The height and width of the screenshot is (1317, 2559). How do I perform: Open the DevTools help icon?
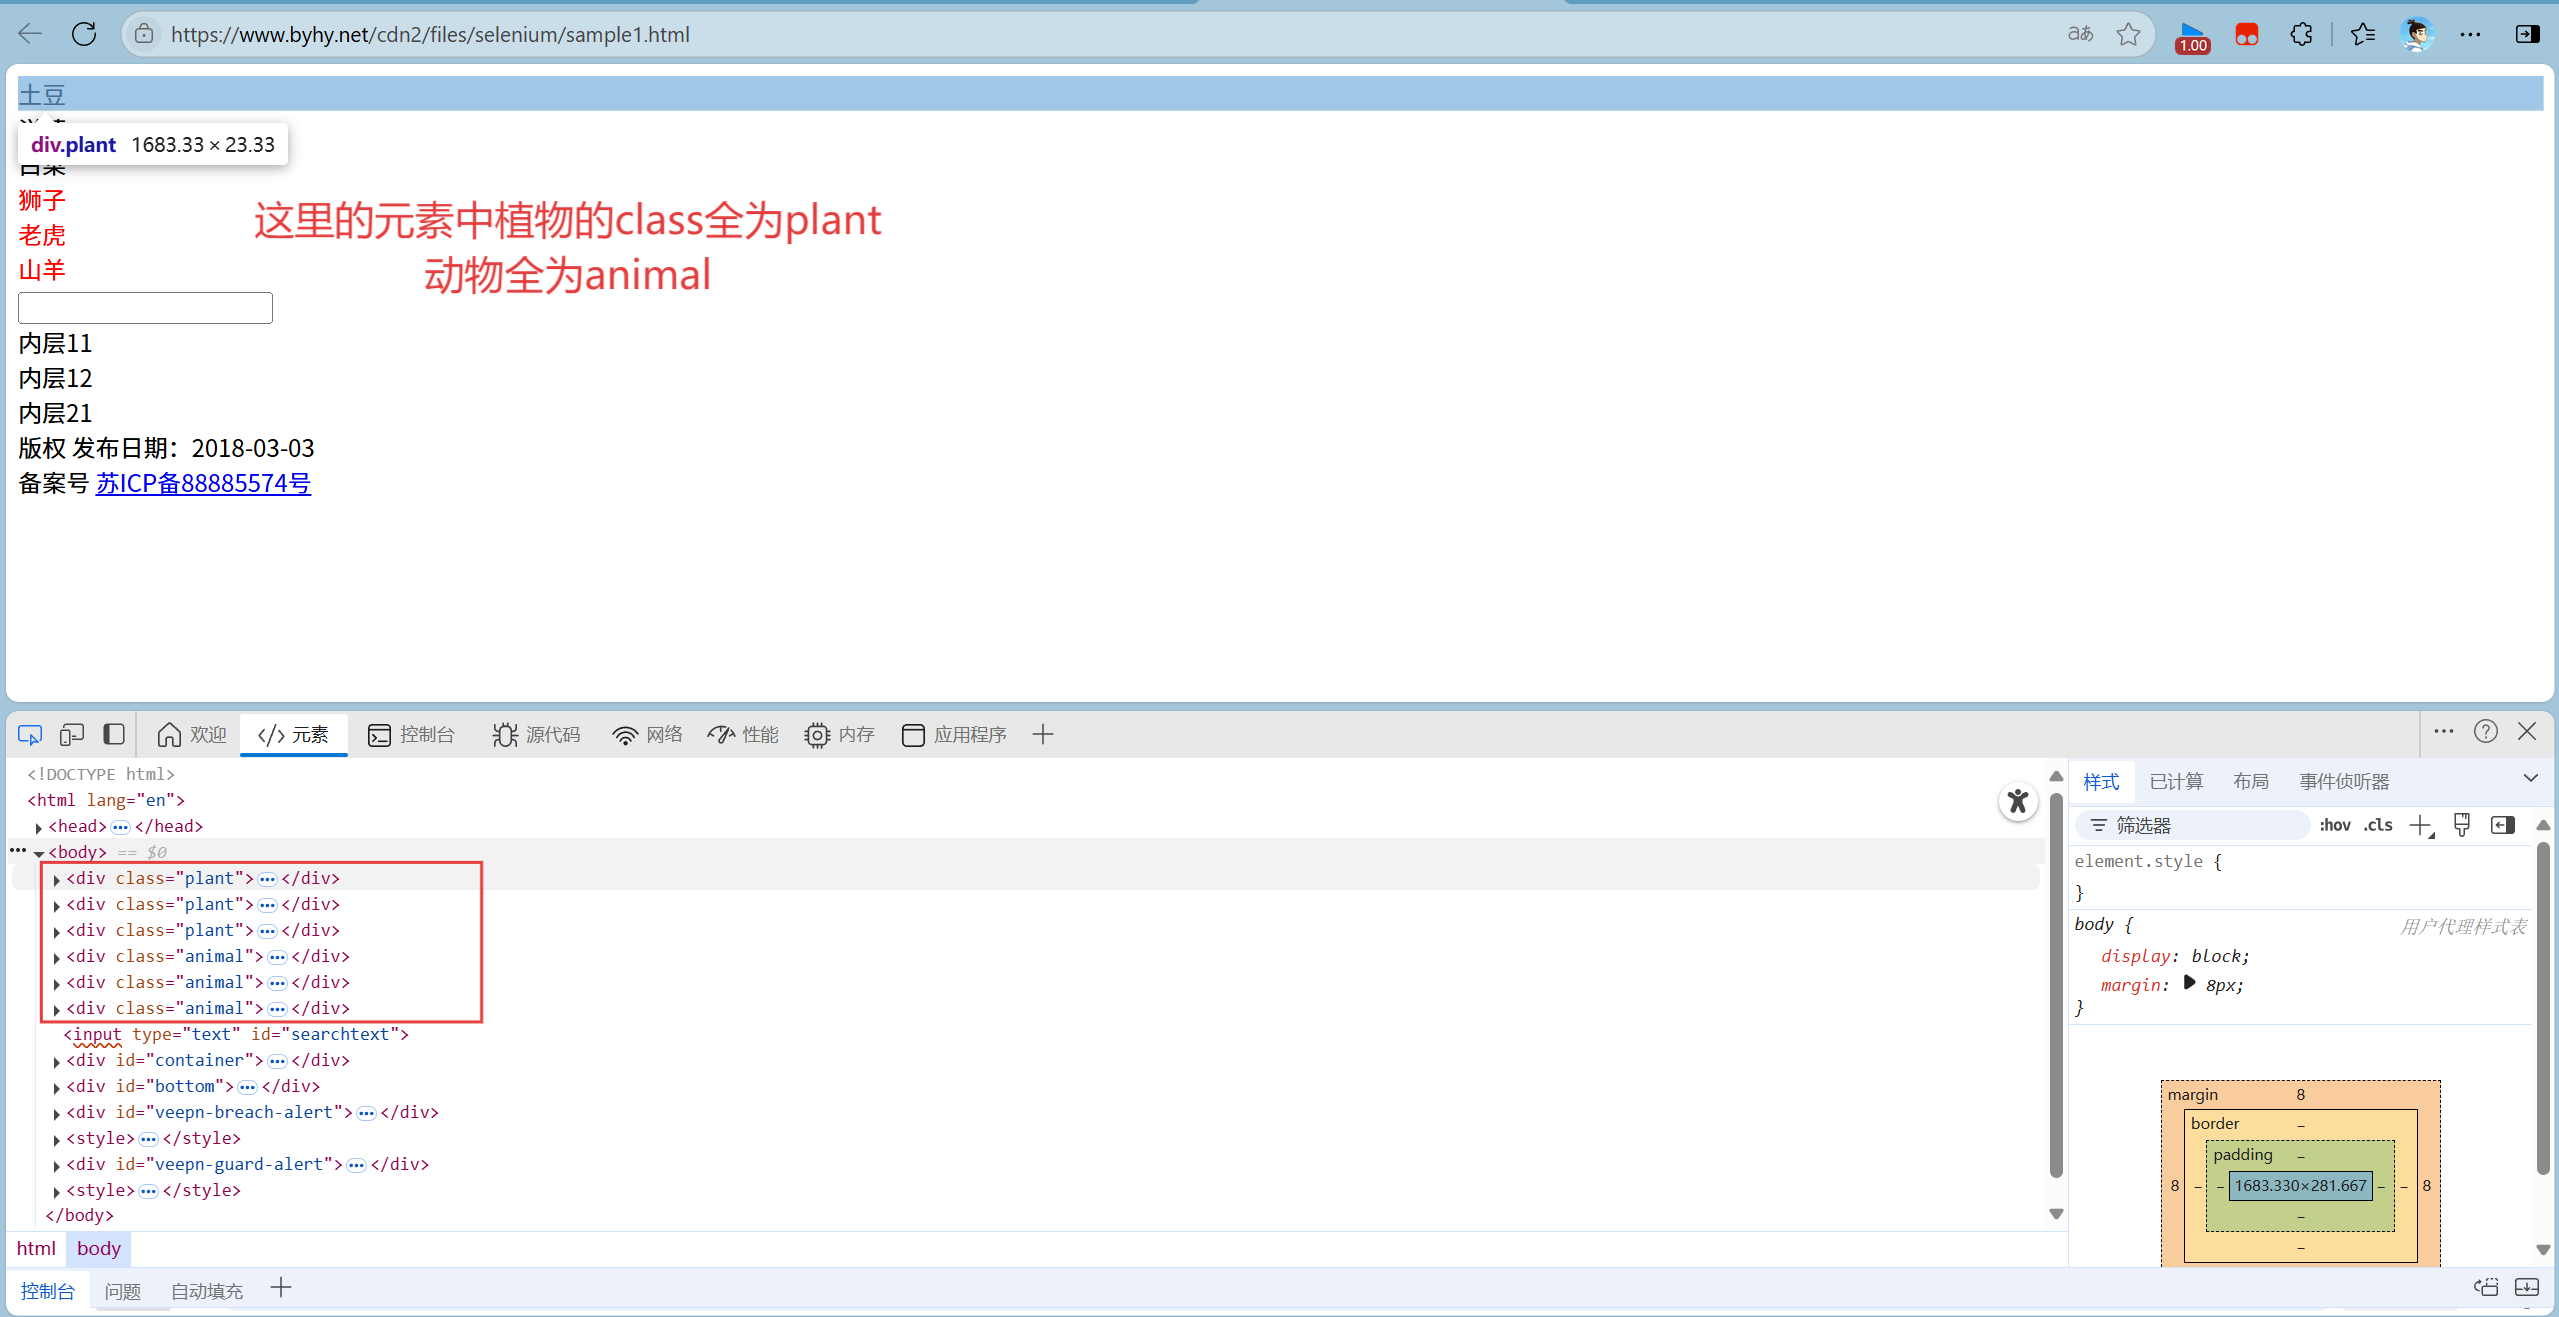click(x=2485, y=732)
